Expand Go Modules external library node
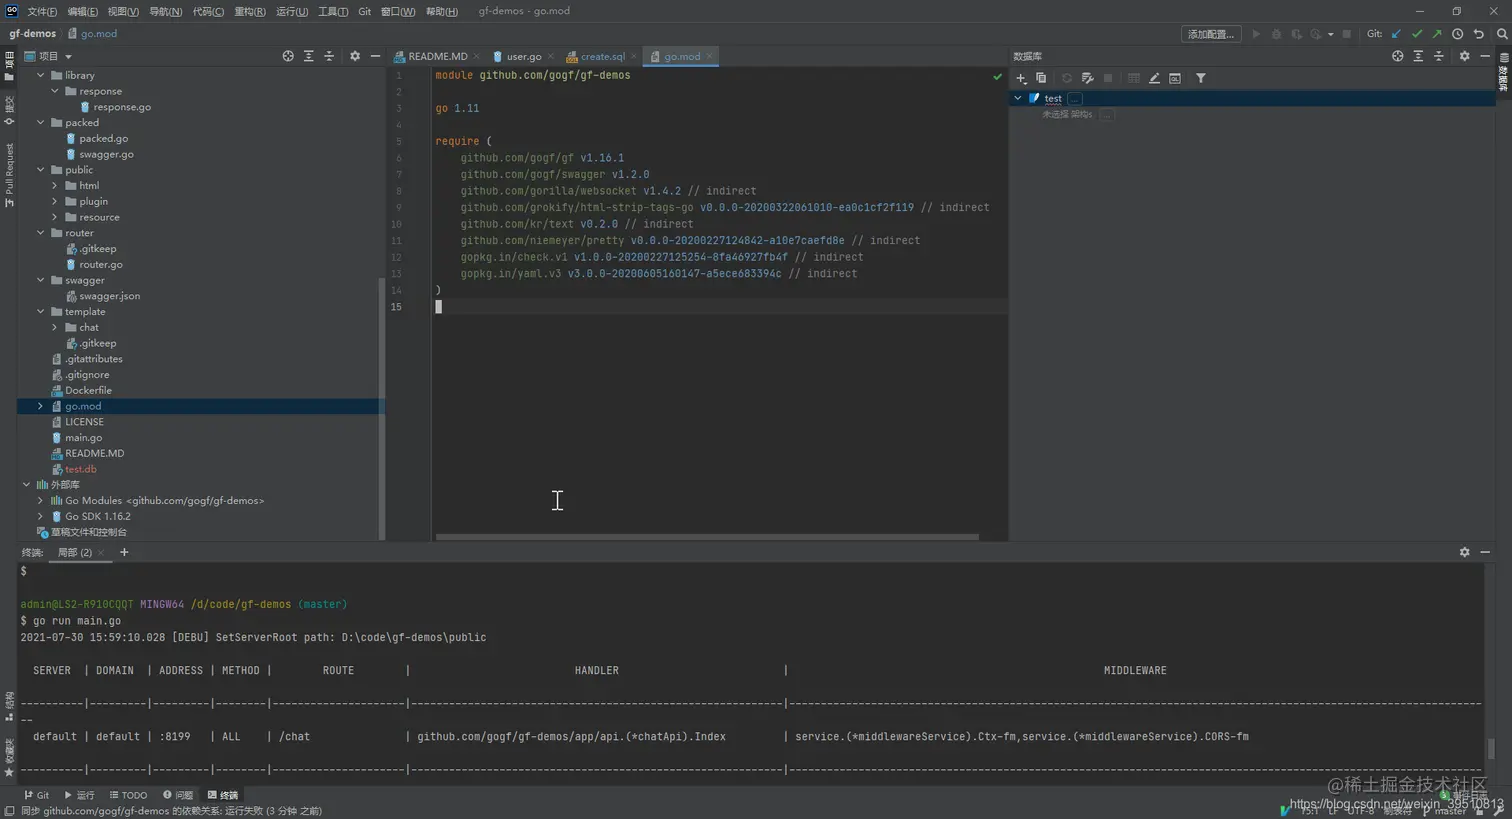 [x=41, y=500]
